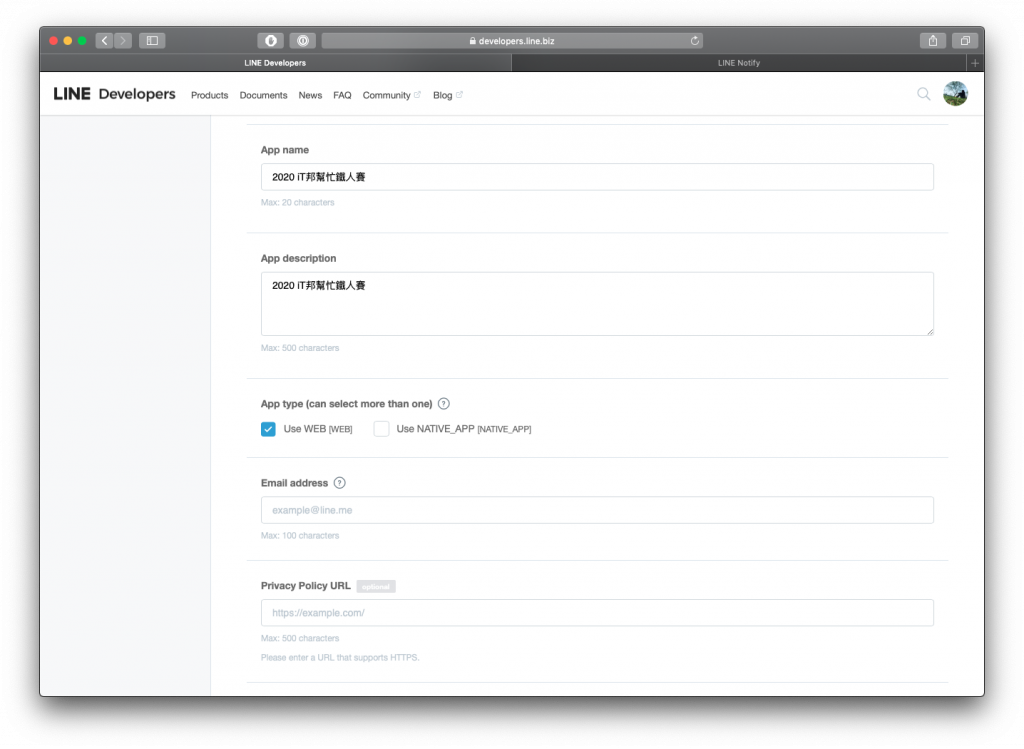This screenshot has height=749, width=1024.
Task: Show all tabs overview
Action: [x=965, y=40]
